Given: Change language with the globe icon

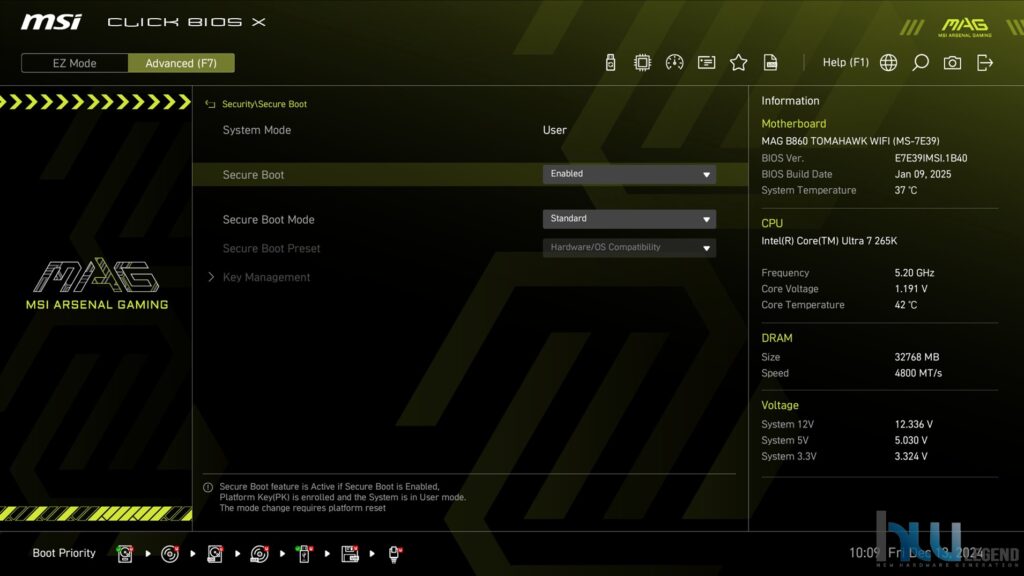Looking at the screenshot, I should [x=888, y=63].
